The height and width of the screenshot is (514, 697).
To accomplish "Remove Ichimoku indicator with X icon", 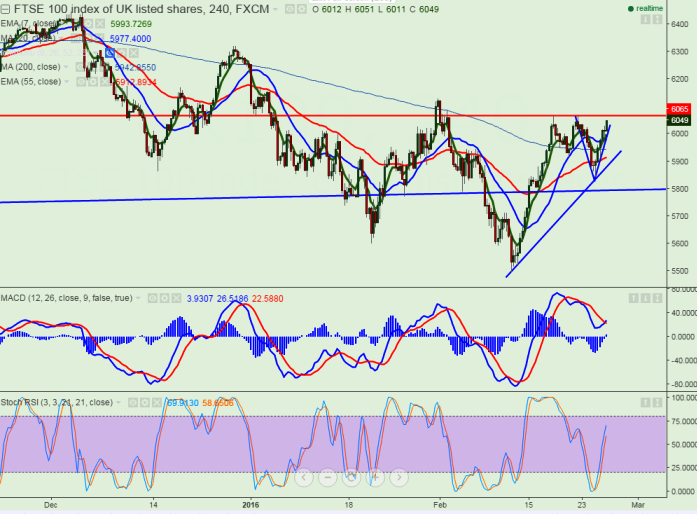I will (x=133, y=53).
